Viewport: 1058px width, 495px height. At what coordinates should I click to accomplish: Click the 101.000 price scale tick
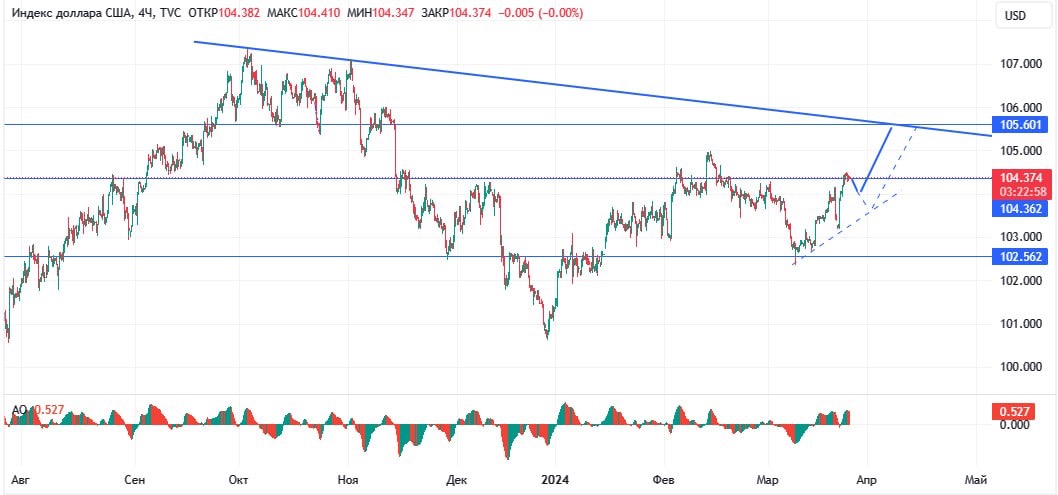(1020, 324)
